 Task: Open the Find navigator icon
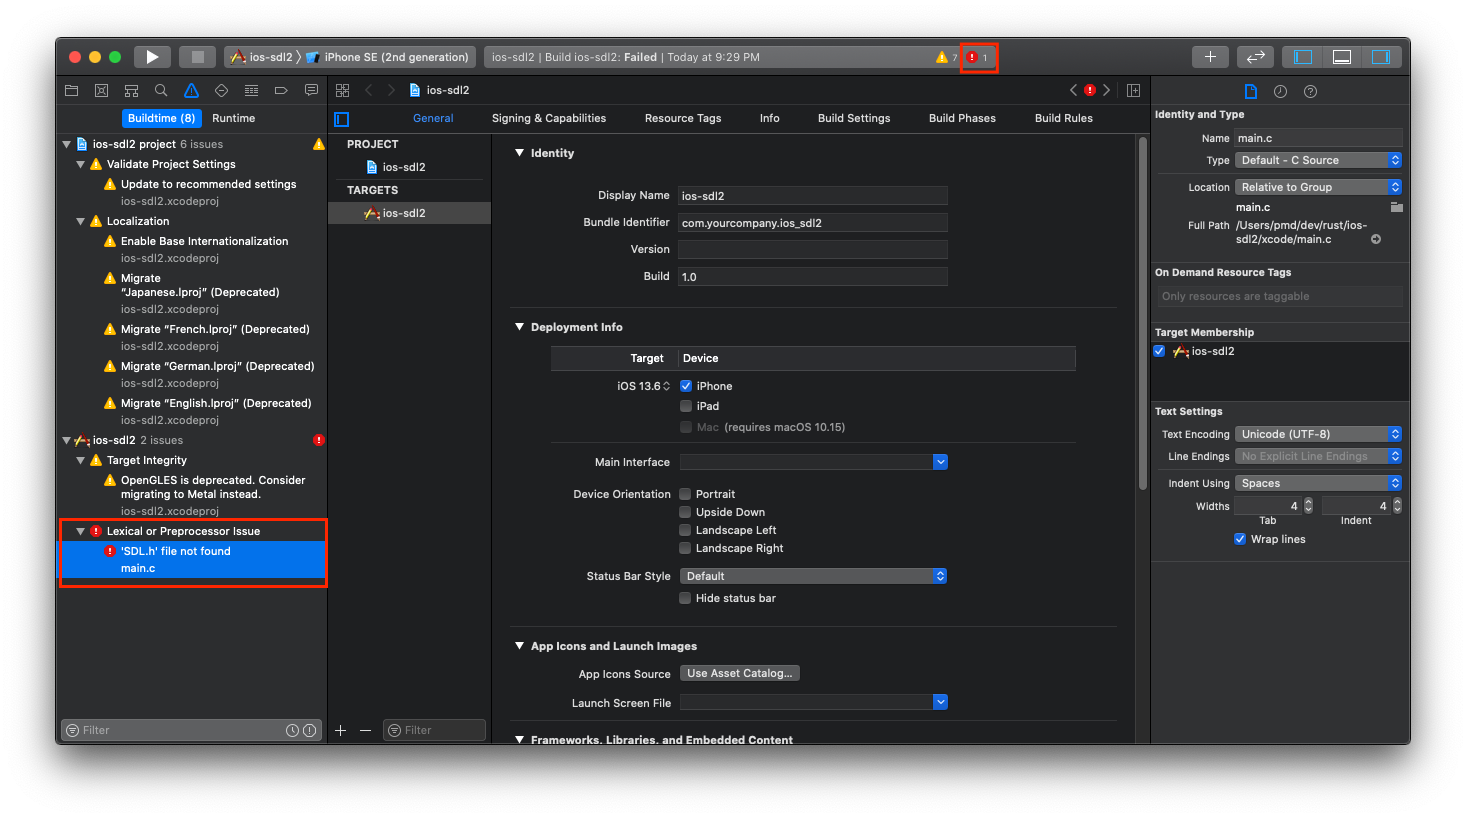[161, 90]
